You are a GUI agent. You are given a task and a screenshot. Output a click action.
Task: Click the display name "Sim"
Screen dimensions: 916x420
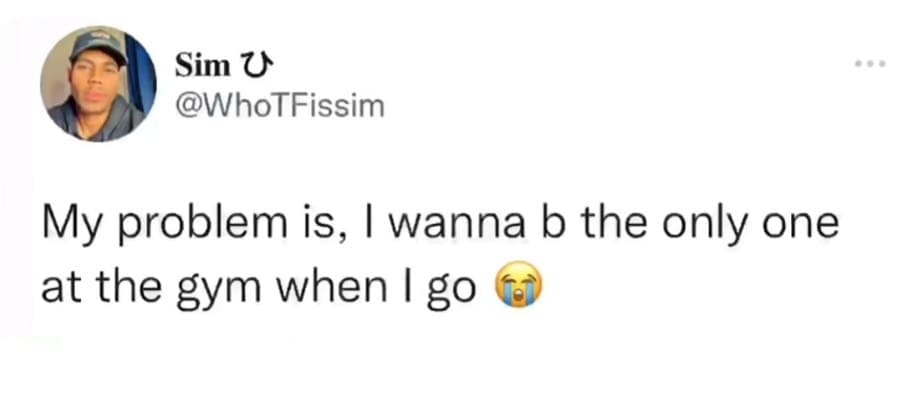tap(205, 68)
